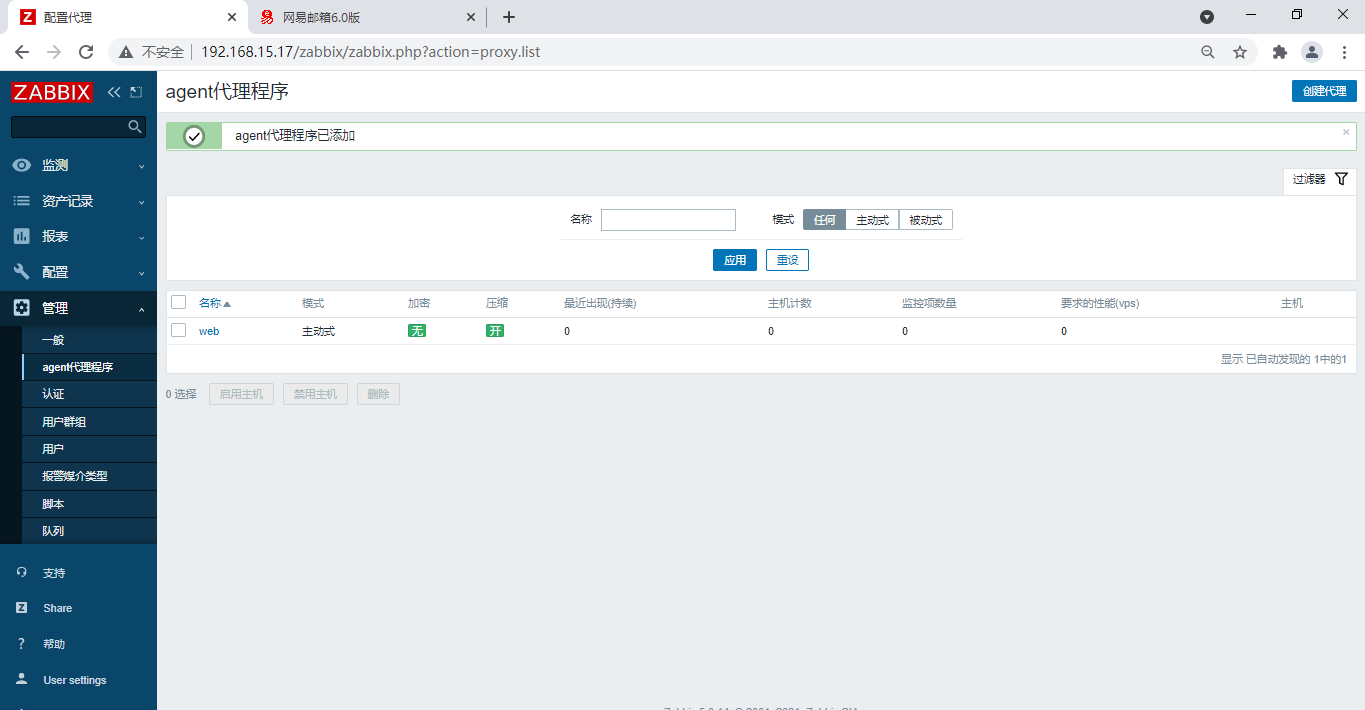Click the eye icon for 监测
This screenshot has width=1365, height=710.
(21, 165)
